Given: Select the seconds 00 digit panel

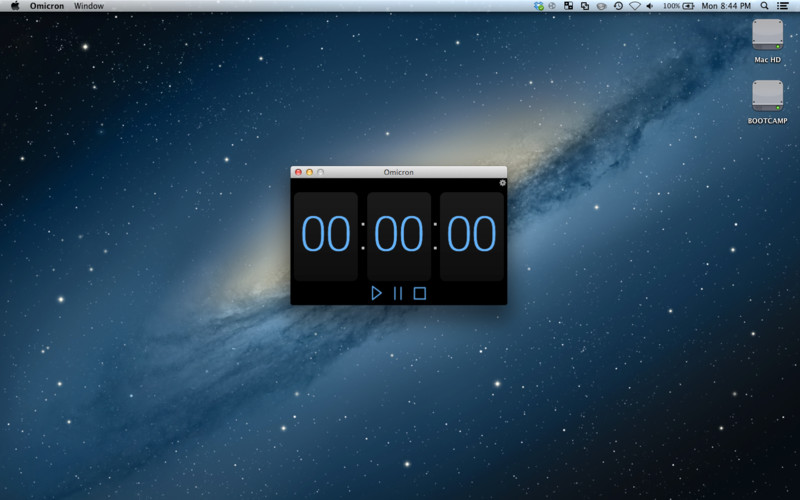Looking at the screenshot, I should 472,236.
